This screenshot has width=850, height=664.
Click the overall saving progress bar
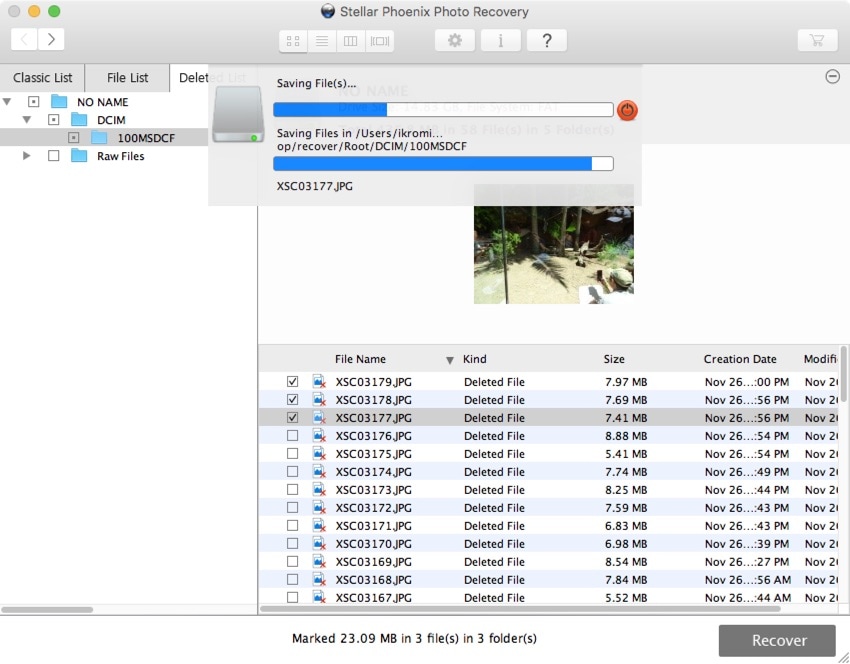(443, 109)
